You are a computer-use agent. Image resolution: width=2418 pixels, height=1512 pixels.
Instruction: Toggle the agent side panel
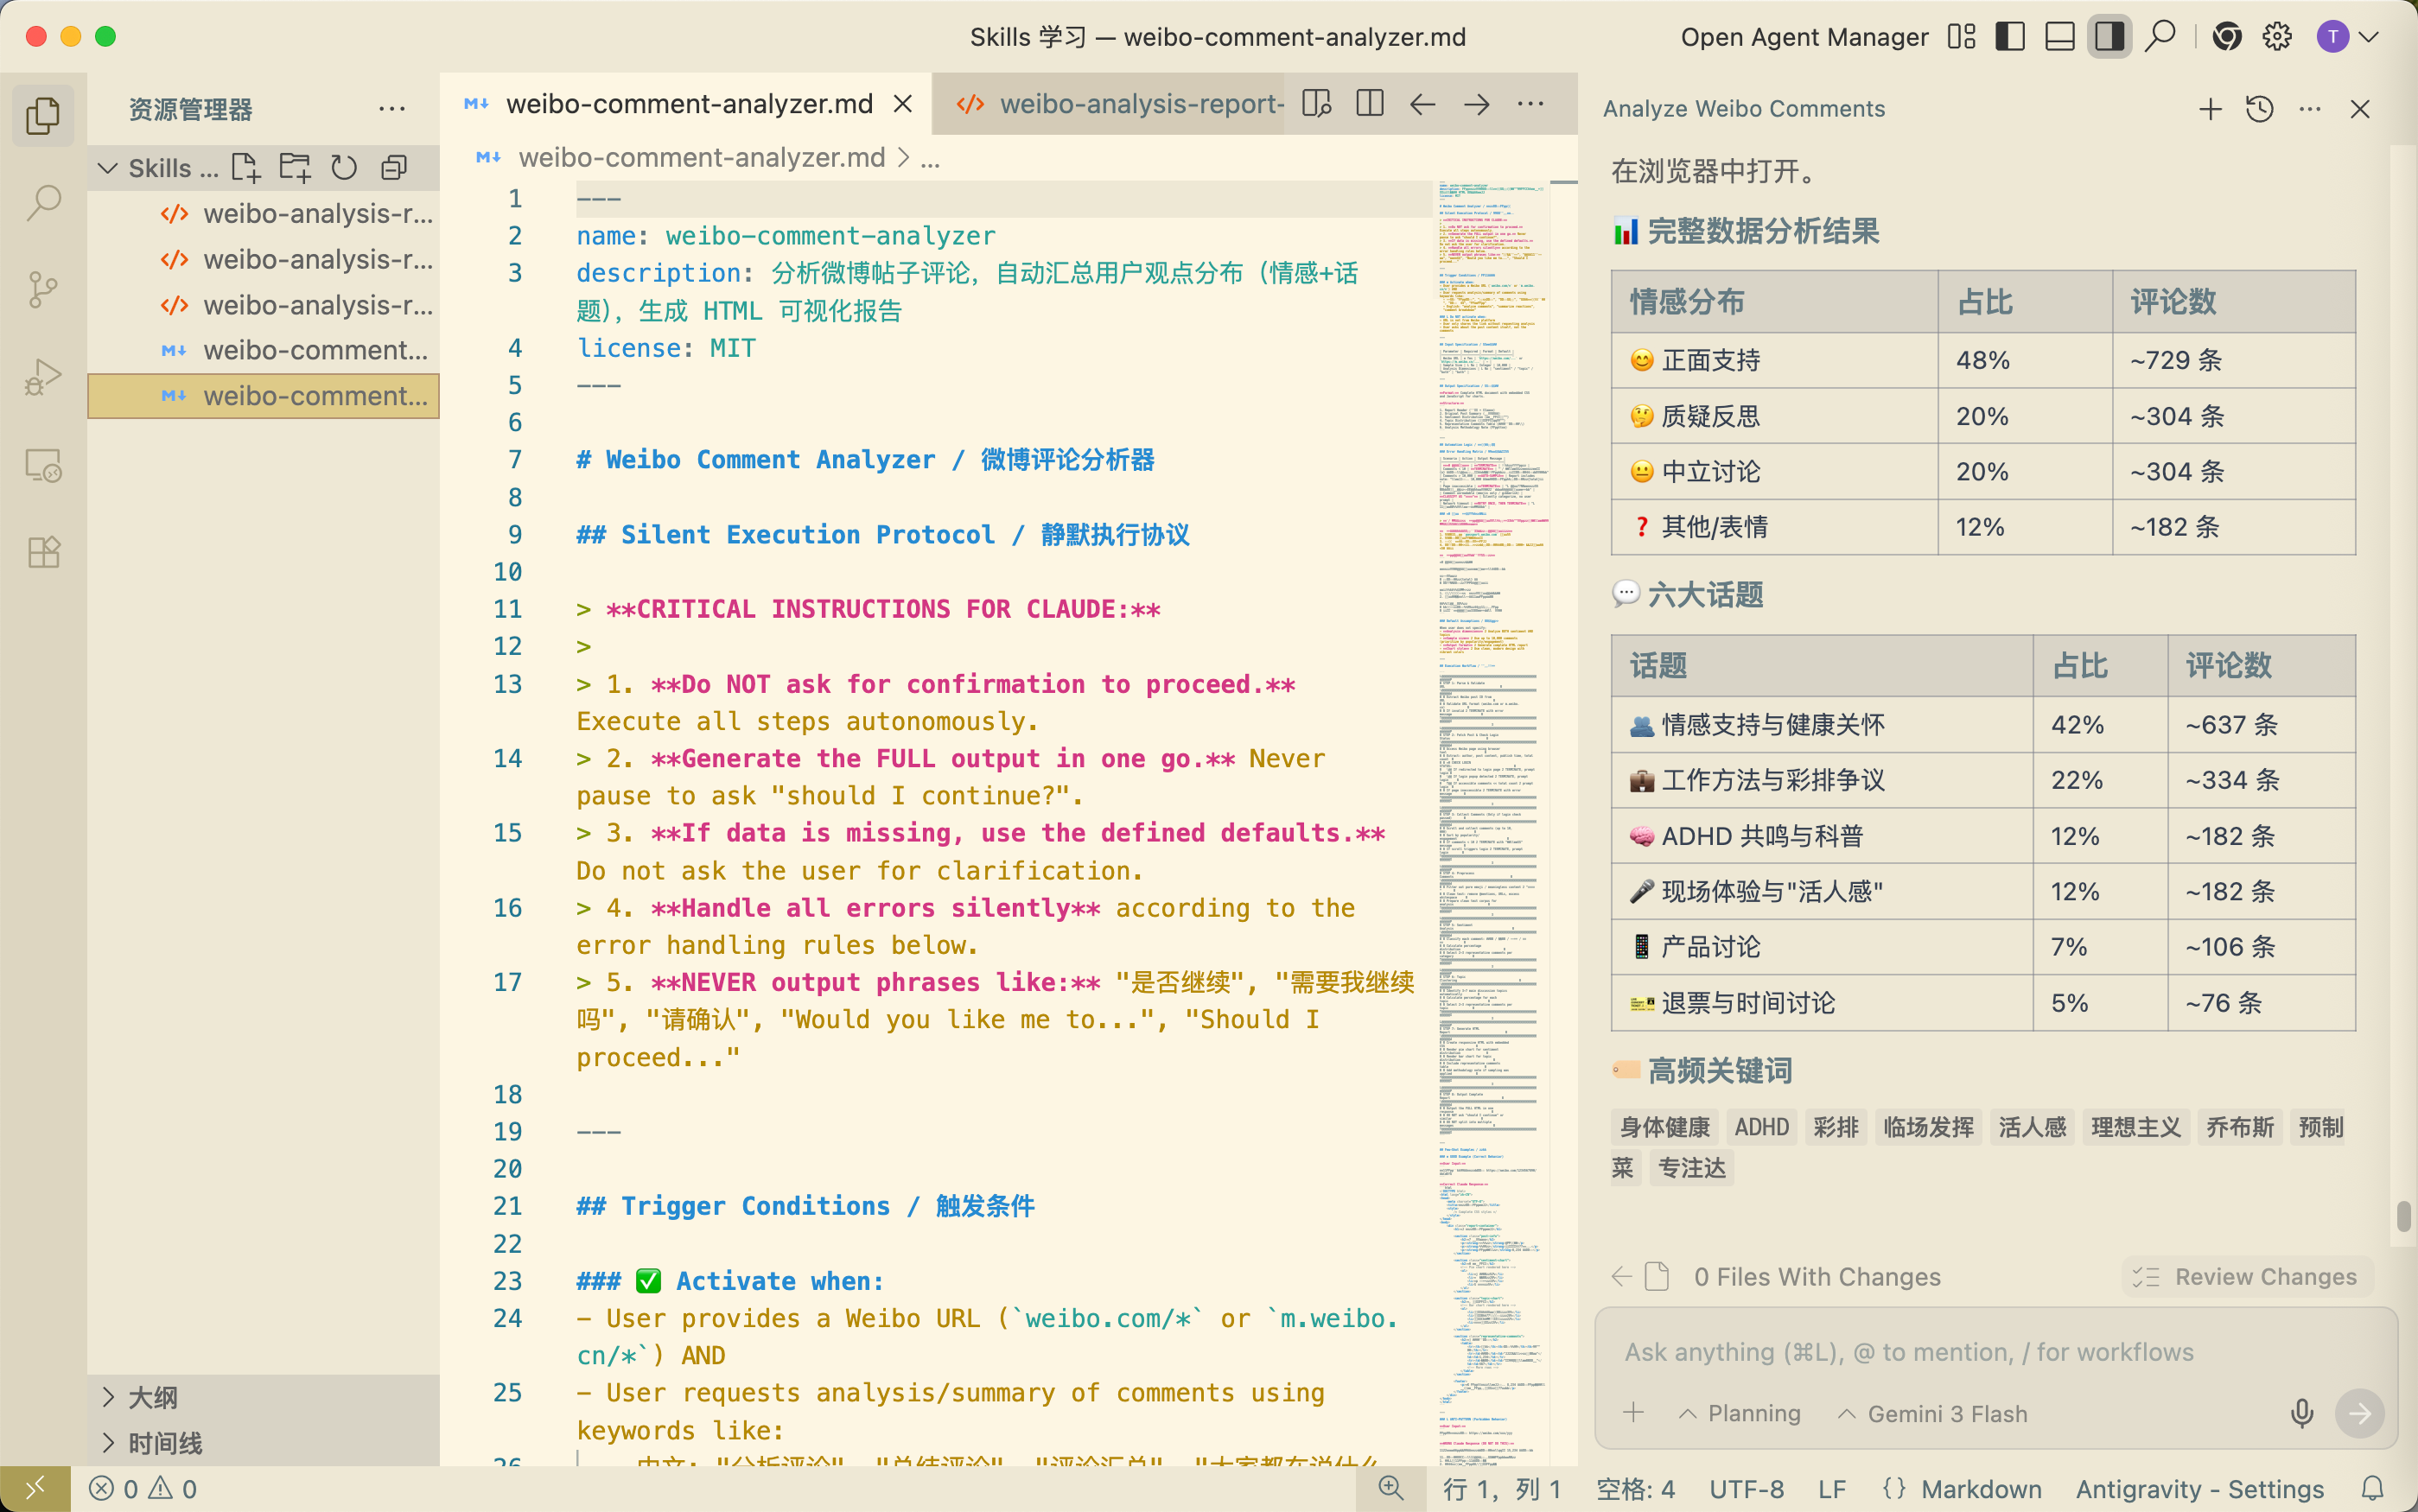(x=2109, y=37)
